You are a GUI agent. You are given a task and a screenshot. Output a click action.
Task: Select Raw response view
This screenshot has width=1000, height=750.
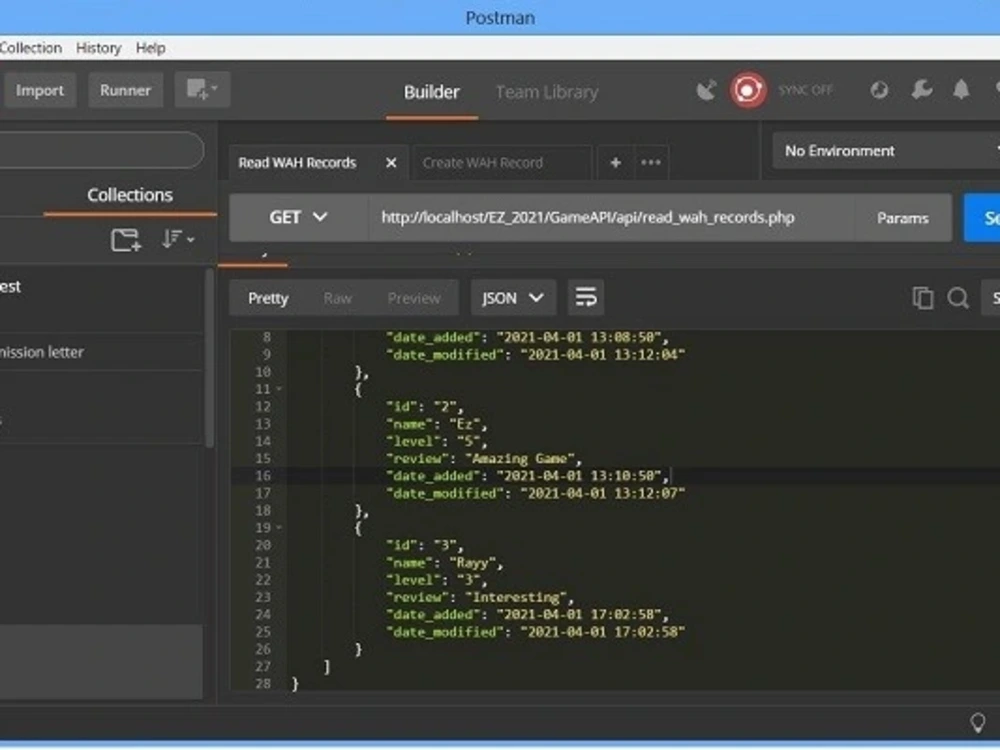pos(337,298)
